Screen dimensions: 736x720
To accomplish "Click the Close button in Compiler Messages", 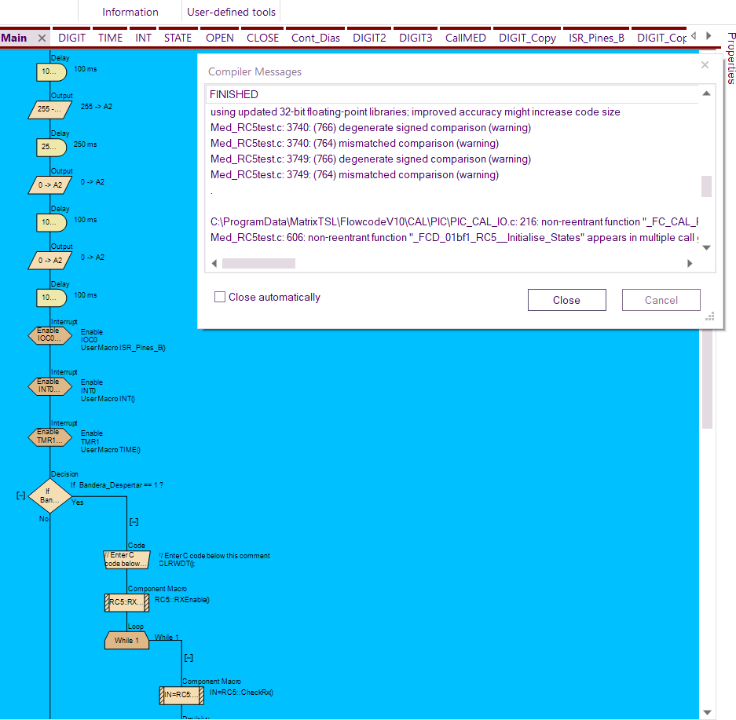I will coord(567,300).
